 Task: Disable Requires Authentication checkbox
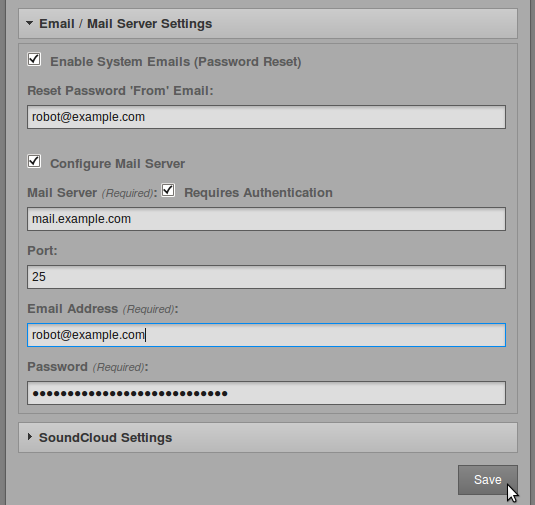pyautogui.click(x=168, y=190)
